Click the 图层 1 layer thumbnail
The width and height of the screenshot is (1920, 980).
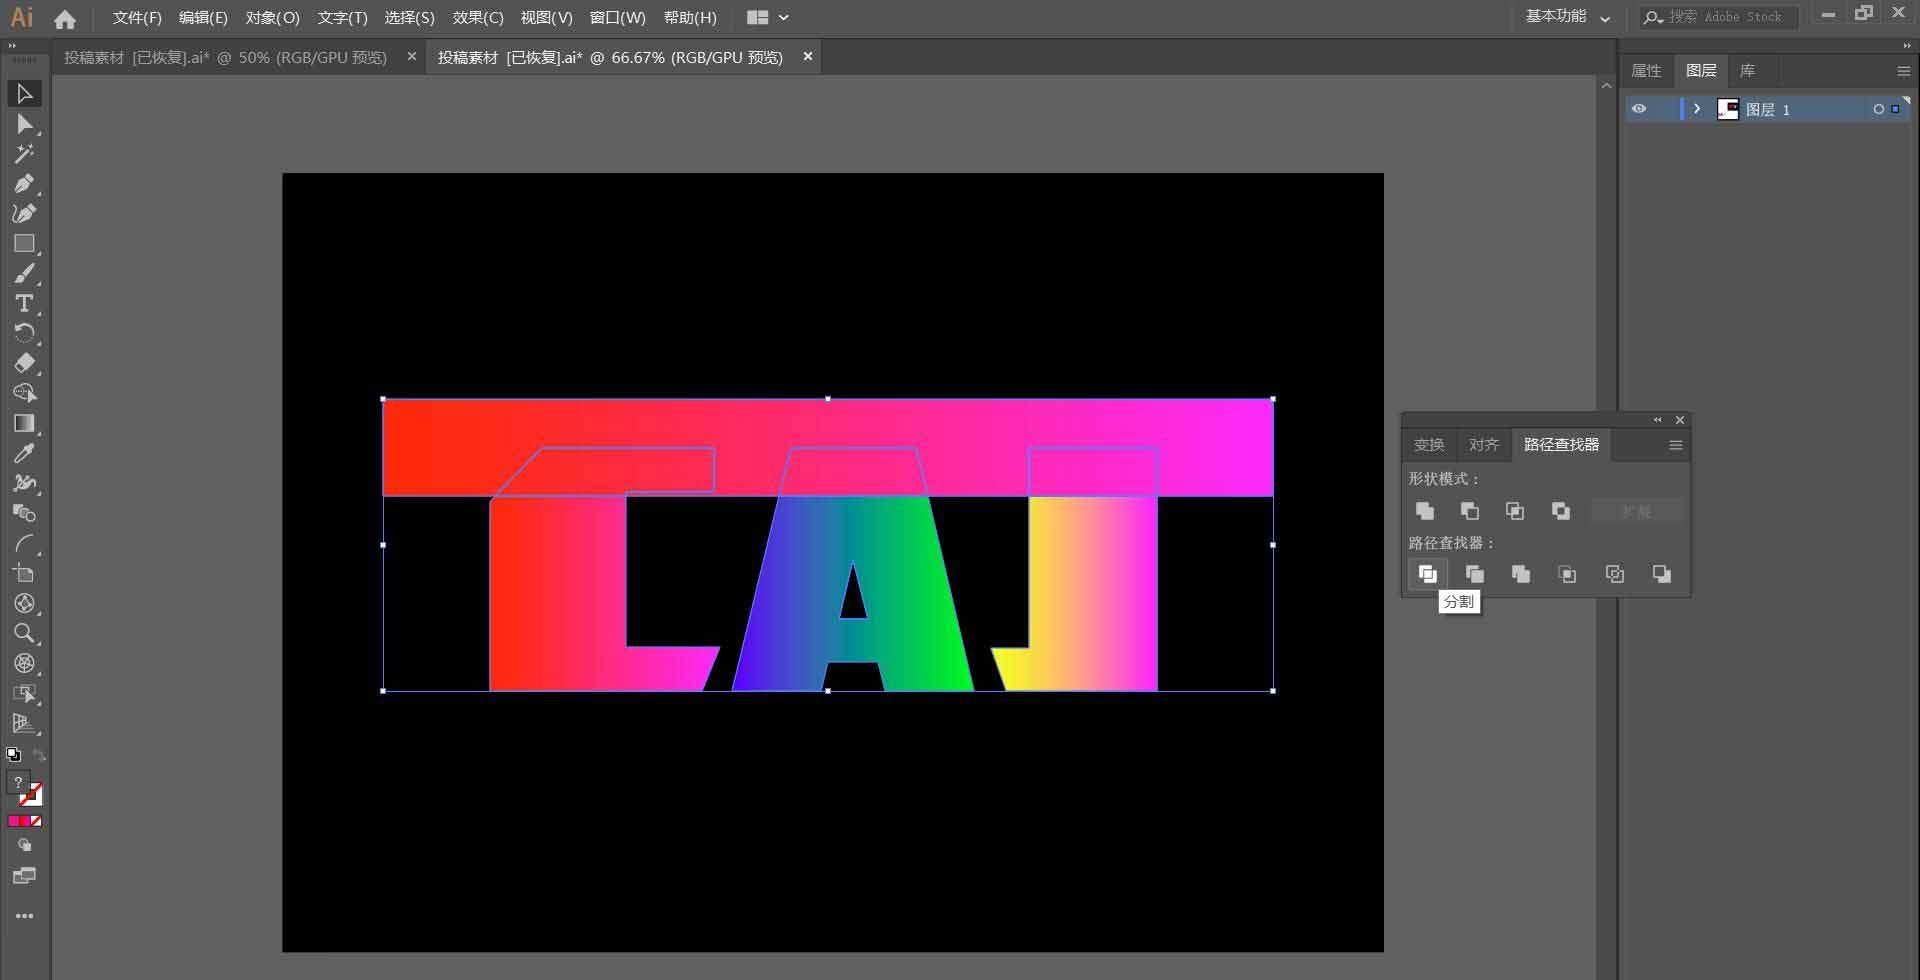(x=1727, y=109)
